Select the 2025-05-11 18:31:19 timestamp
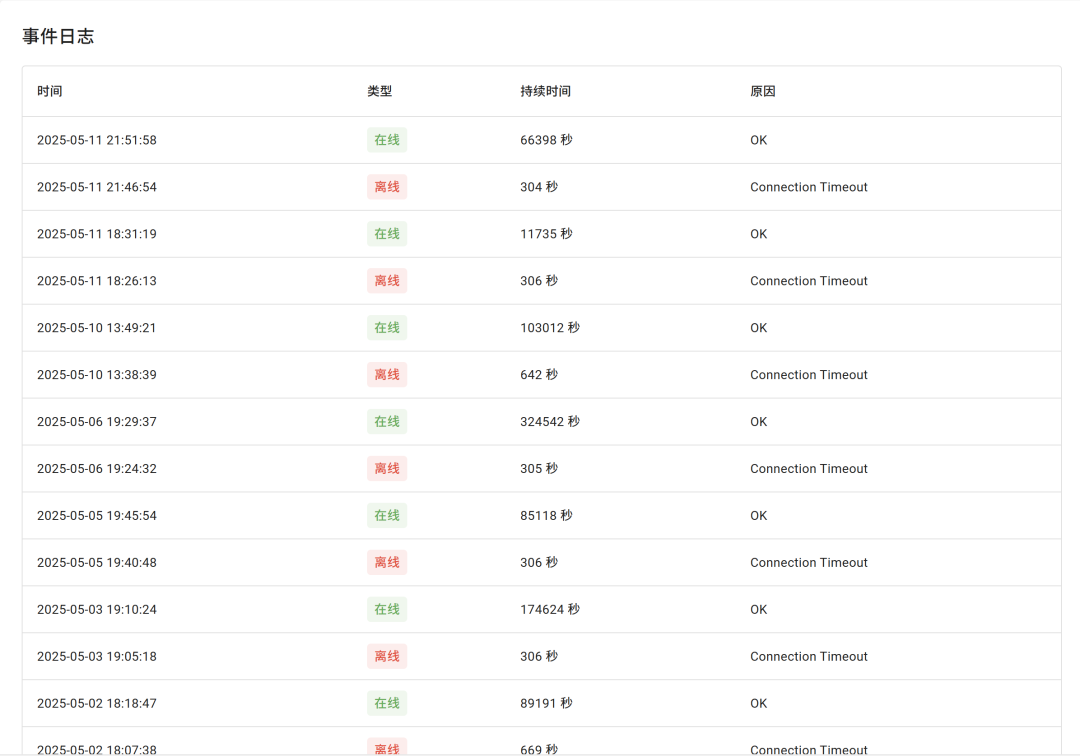Image resolution: width=1080 pixels, height=756 pixels. pos(96,234)
